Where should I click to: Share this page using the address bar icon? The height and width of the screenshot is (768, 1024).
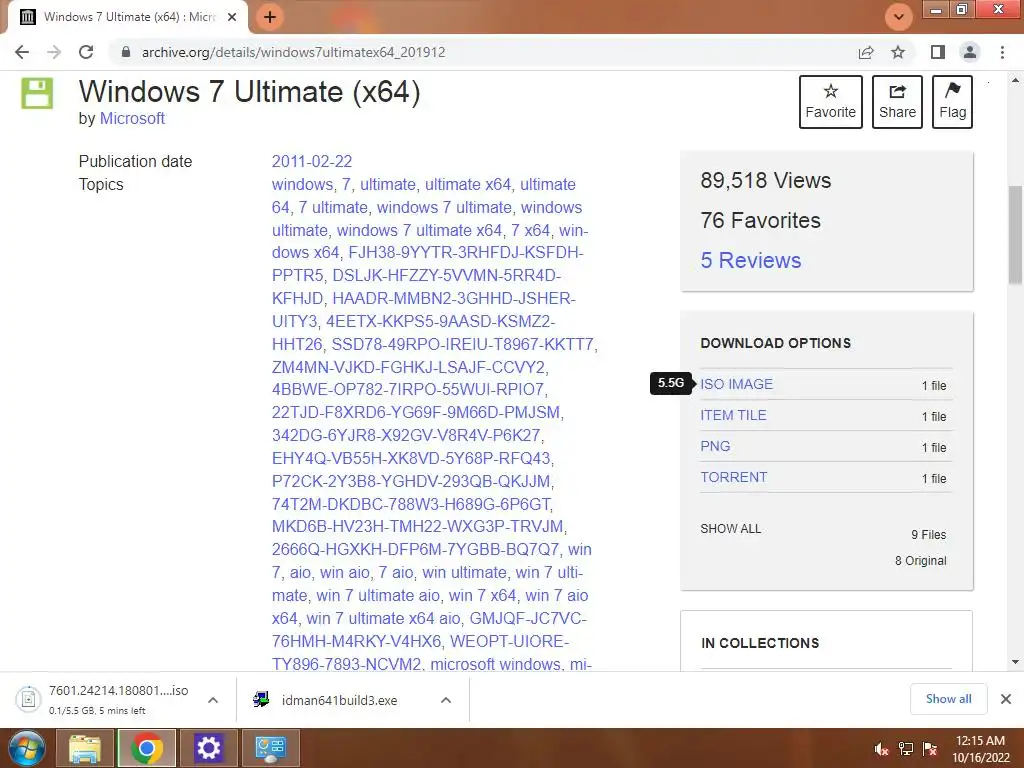[x=866, y=52]
